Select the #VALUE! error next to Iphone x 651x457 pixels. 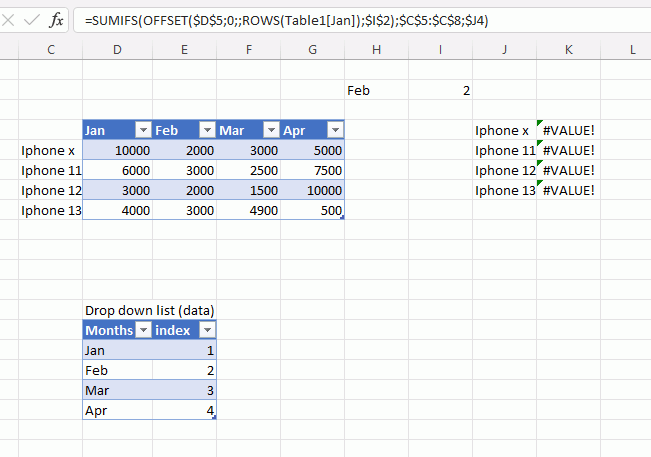pos(568,130)
